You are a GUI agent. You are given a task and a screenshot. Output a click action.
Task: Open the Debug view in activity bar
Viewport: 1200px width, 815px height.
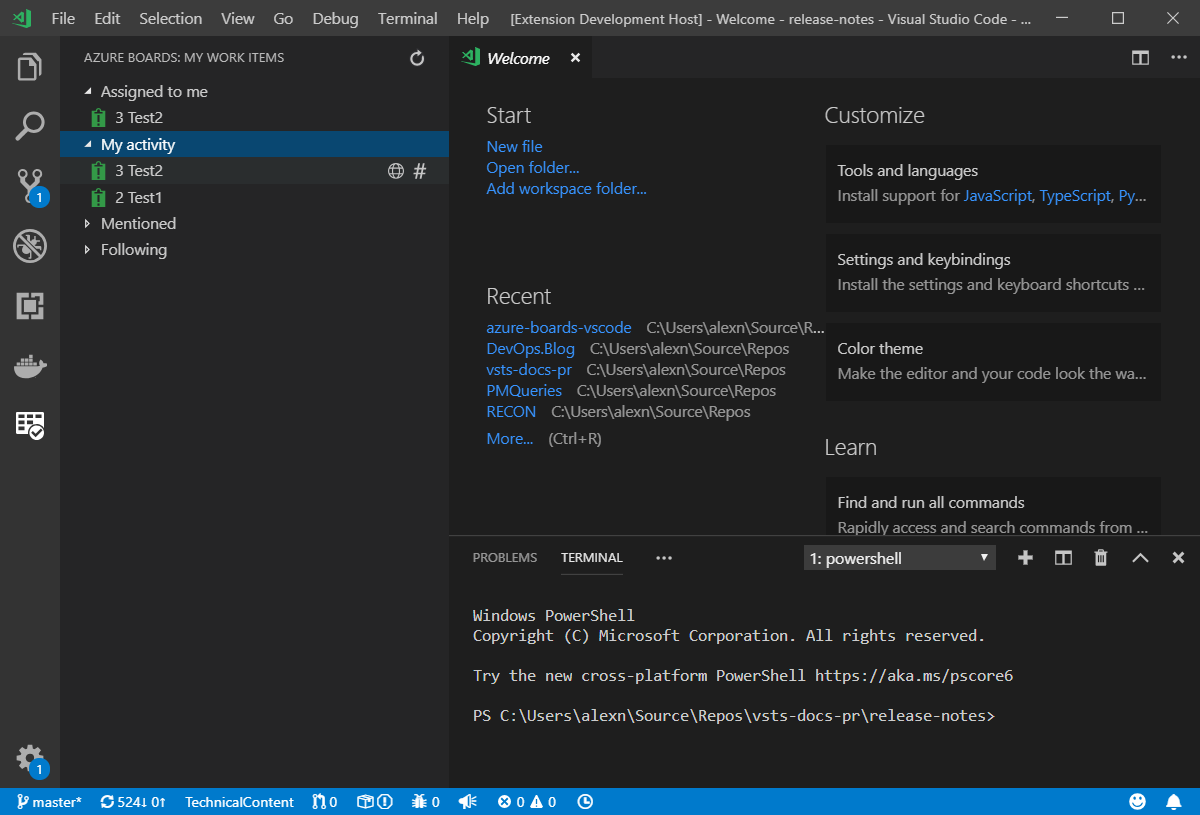[x=30, y=245]
